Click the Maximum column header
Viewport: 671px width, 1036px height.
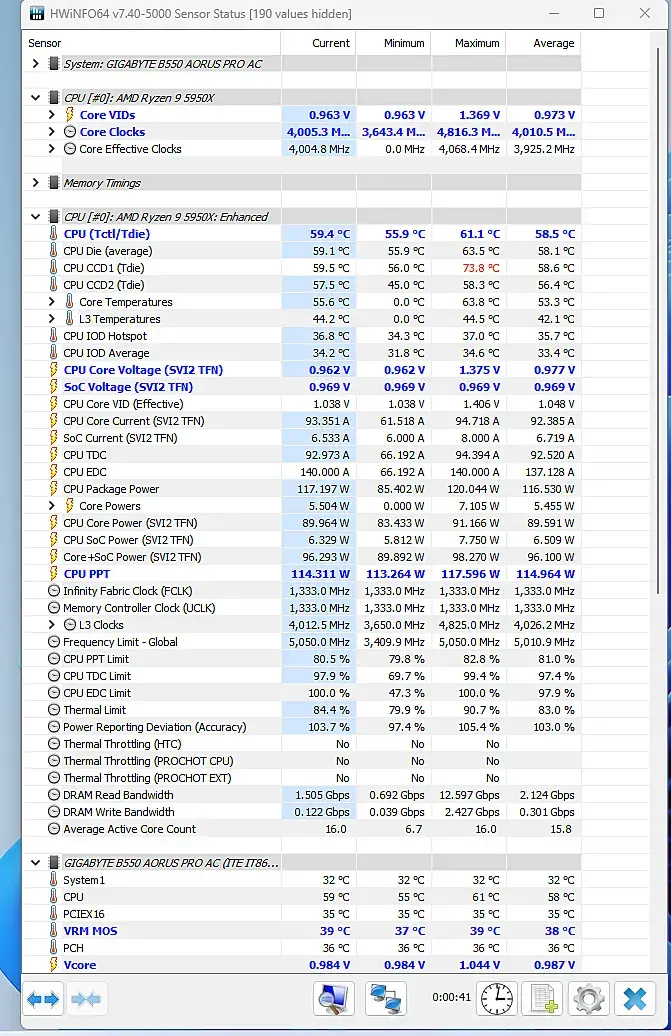469,43
